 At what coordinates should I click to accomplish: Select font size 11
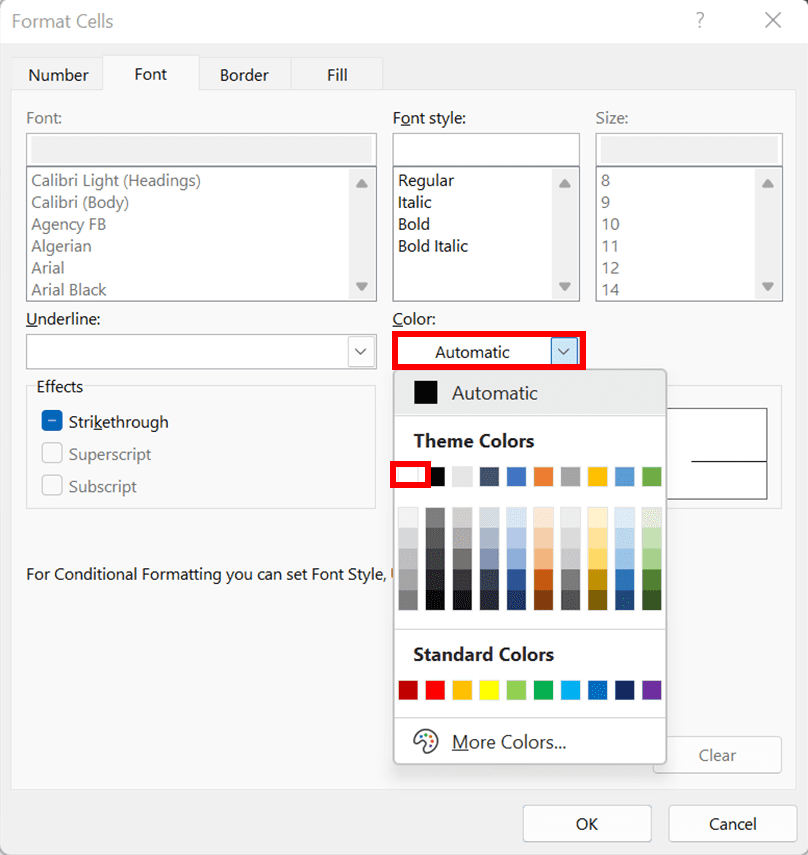(610, 246)
